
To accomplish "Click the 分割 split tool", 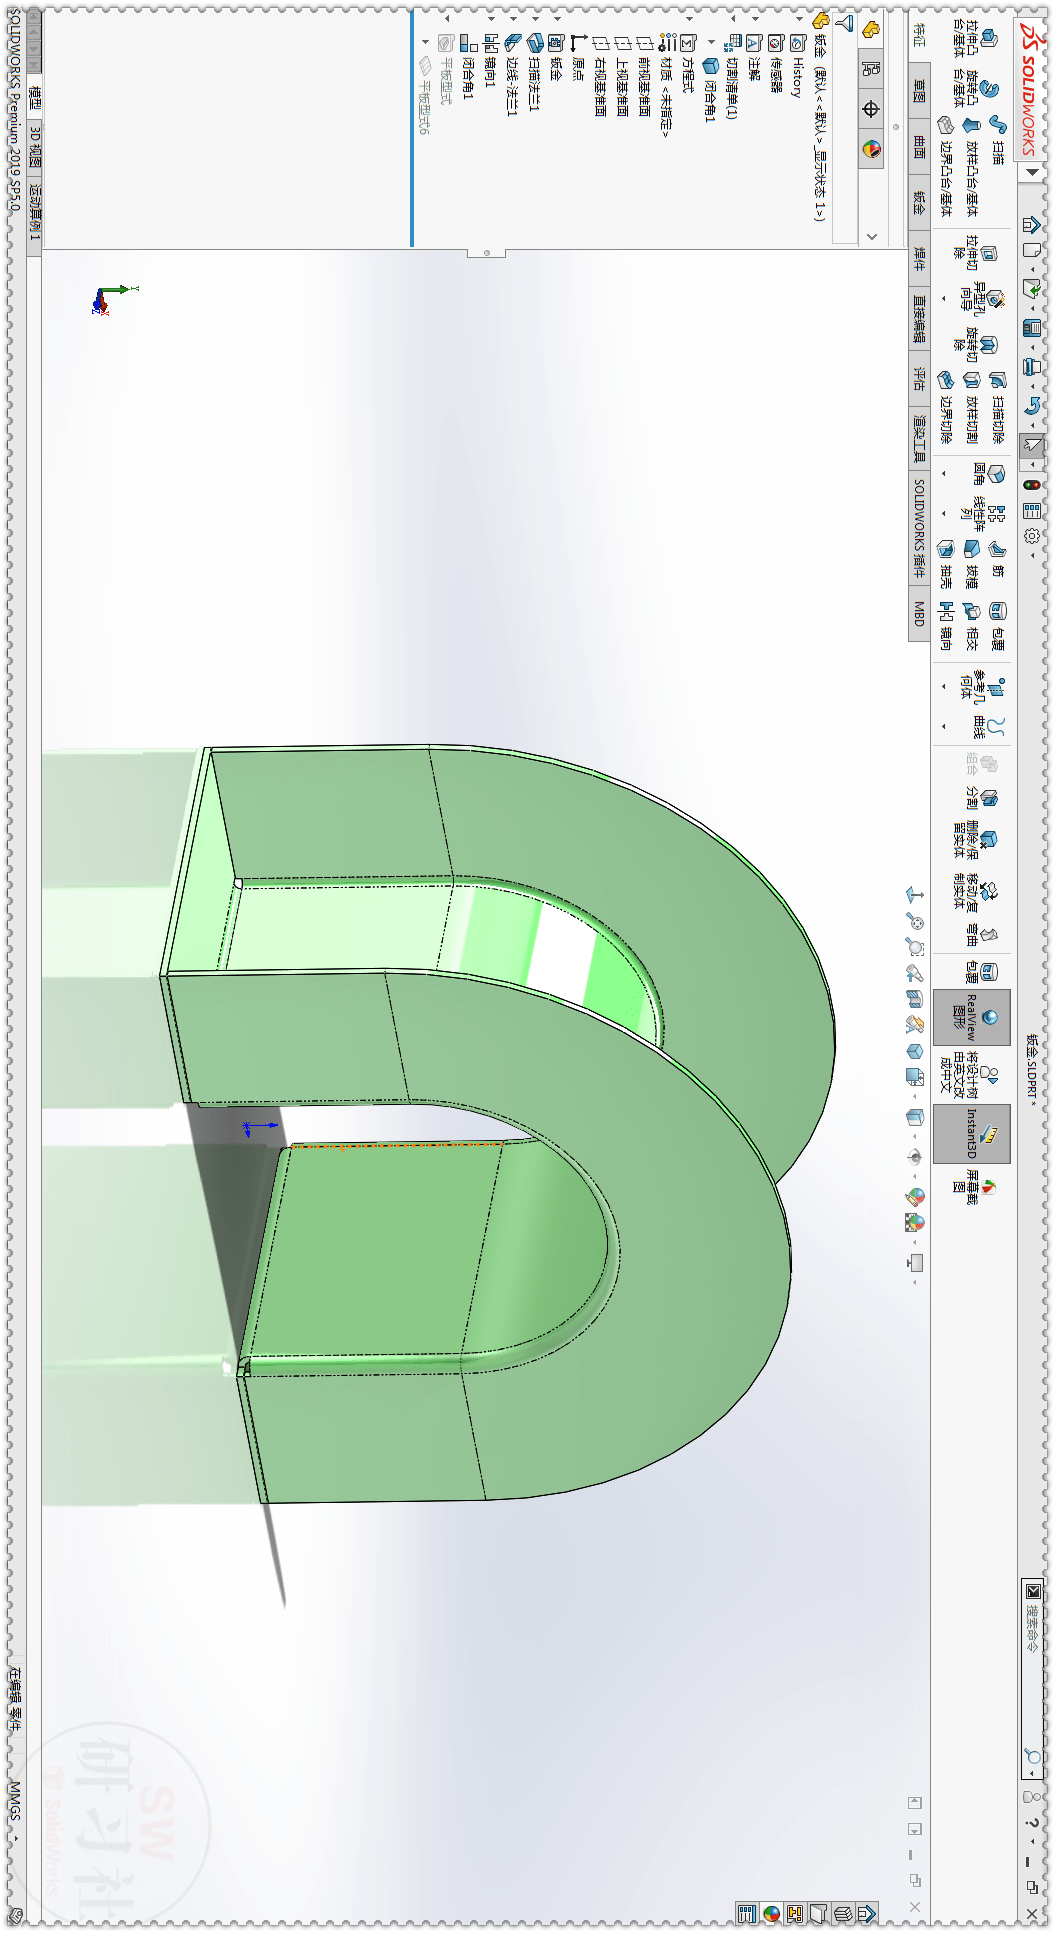I will click(x=980, y=797).
